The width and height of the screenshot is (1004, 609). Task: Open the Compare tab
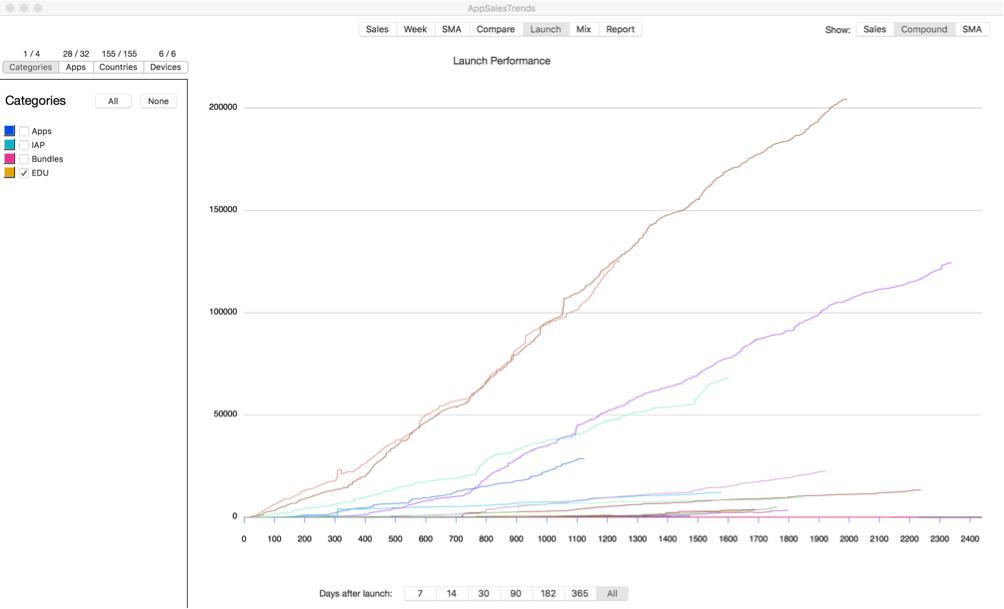coord(496,29)
